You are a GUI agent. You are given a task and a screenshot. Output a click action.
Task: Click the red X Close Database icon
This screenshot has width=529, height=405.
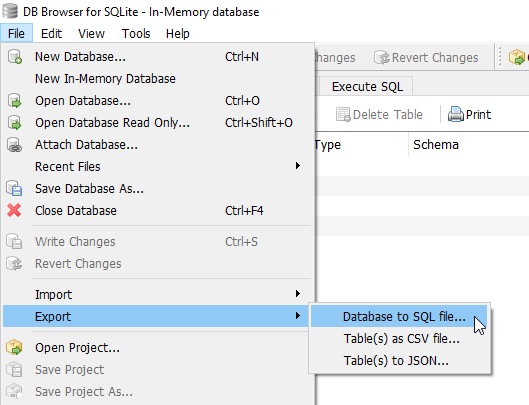14,210
